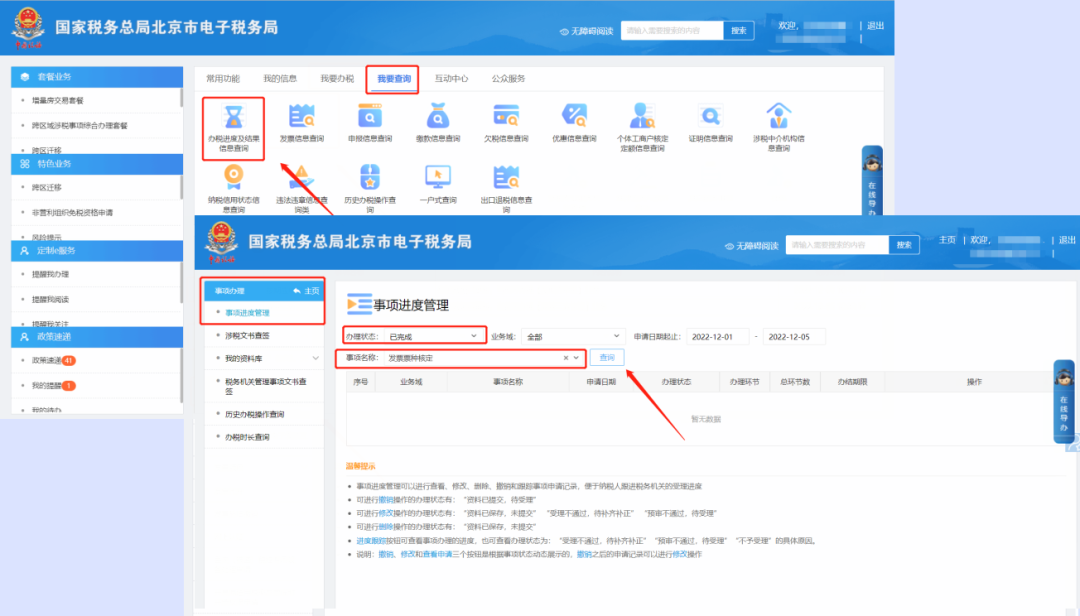Open the 缴款信息查询 money bag icon
The image size is (1080, 616).
438,117
